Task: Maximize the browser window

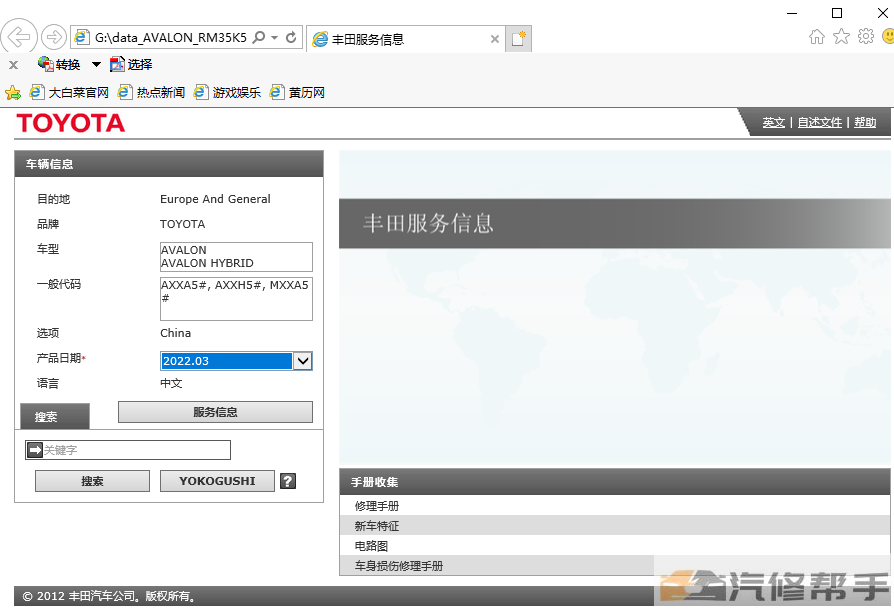Action: [x=837, y=13]
